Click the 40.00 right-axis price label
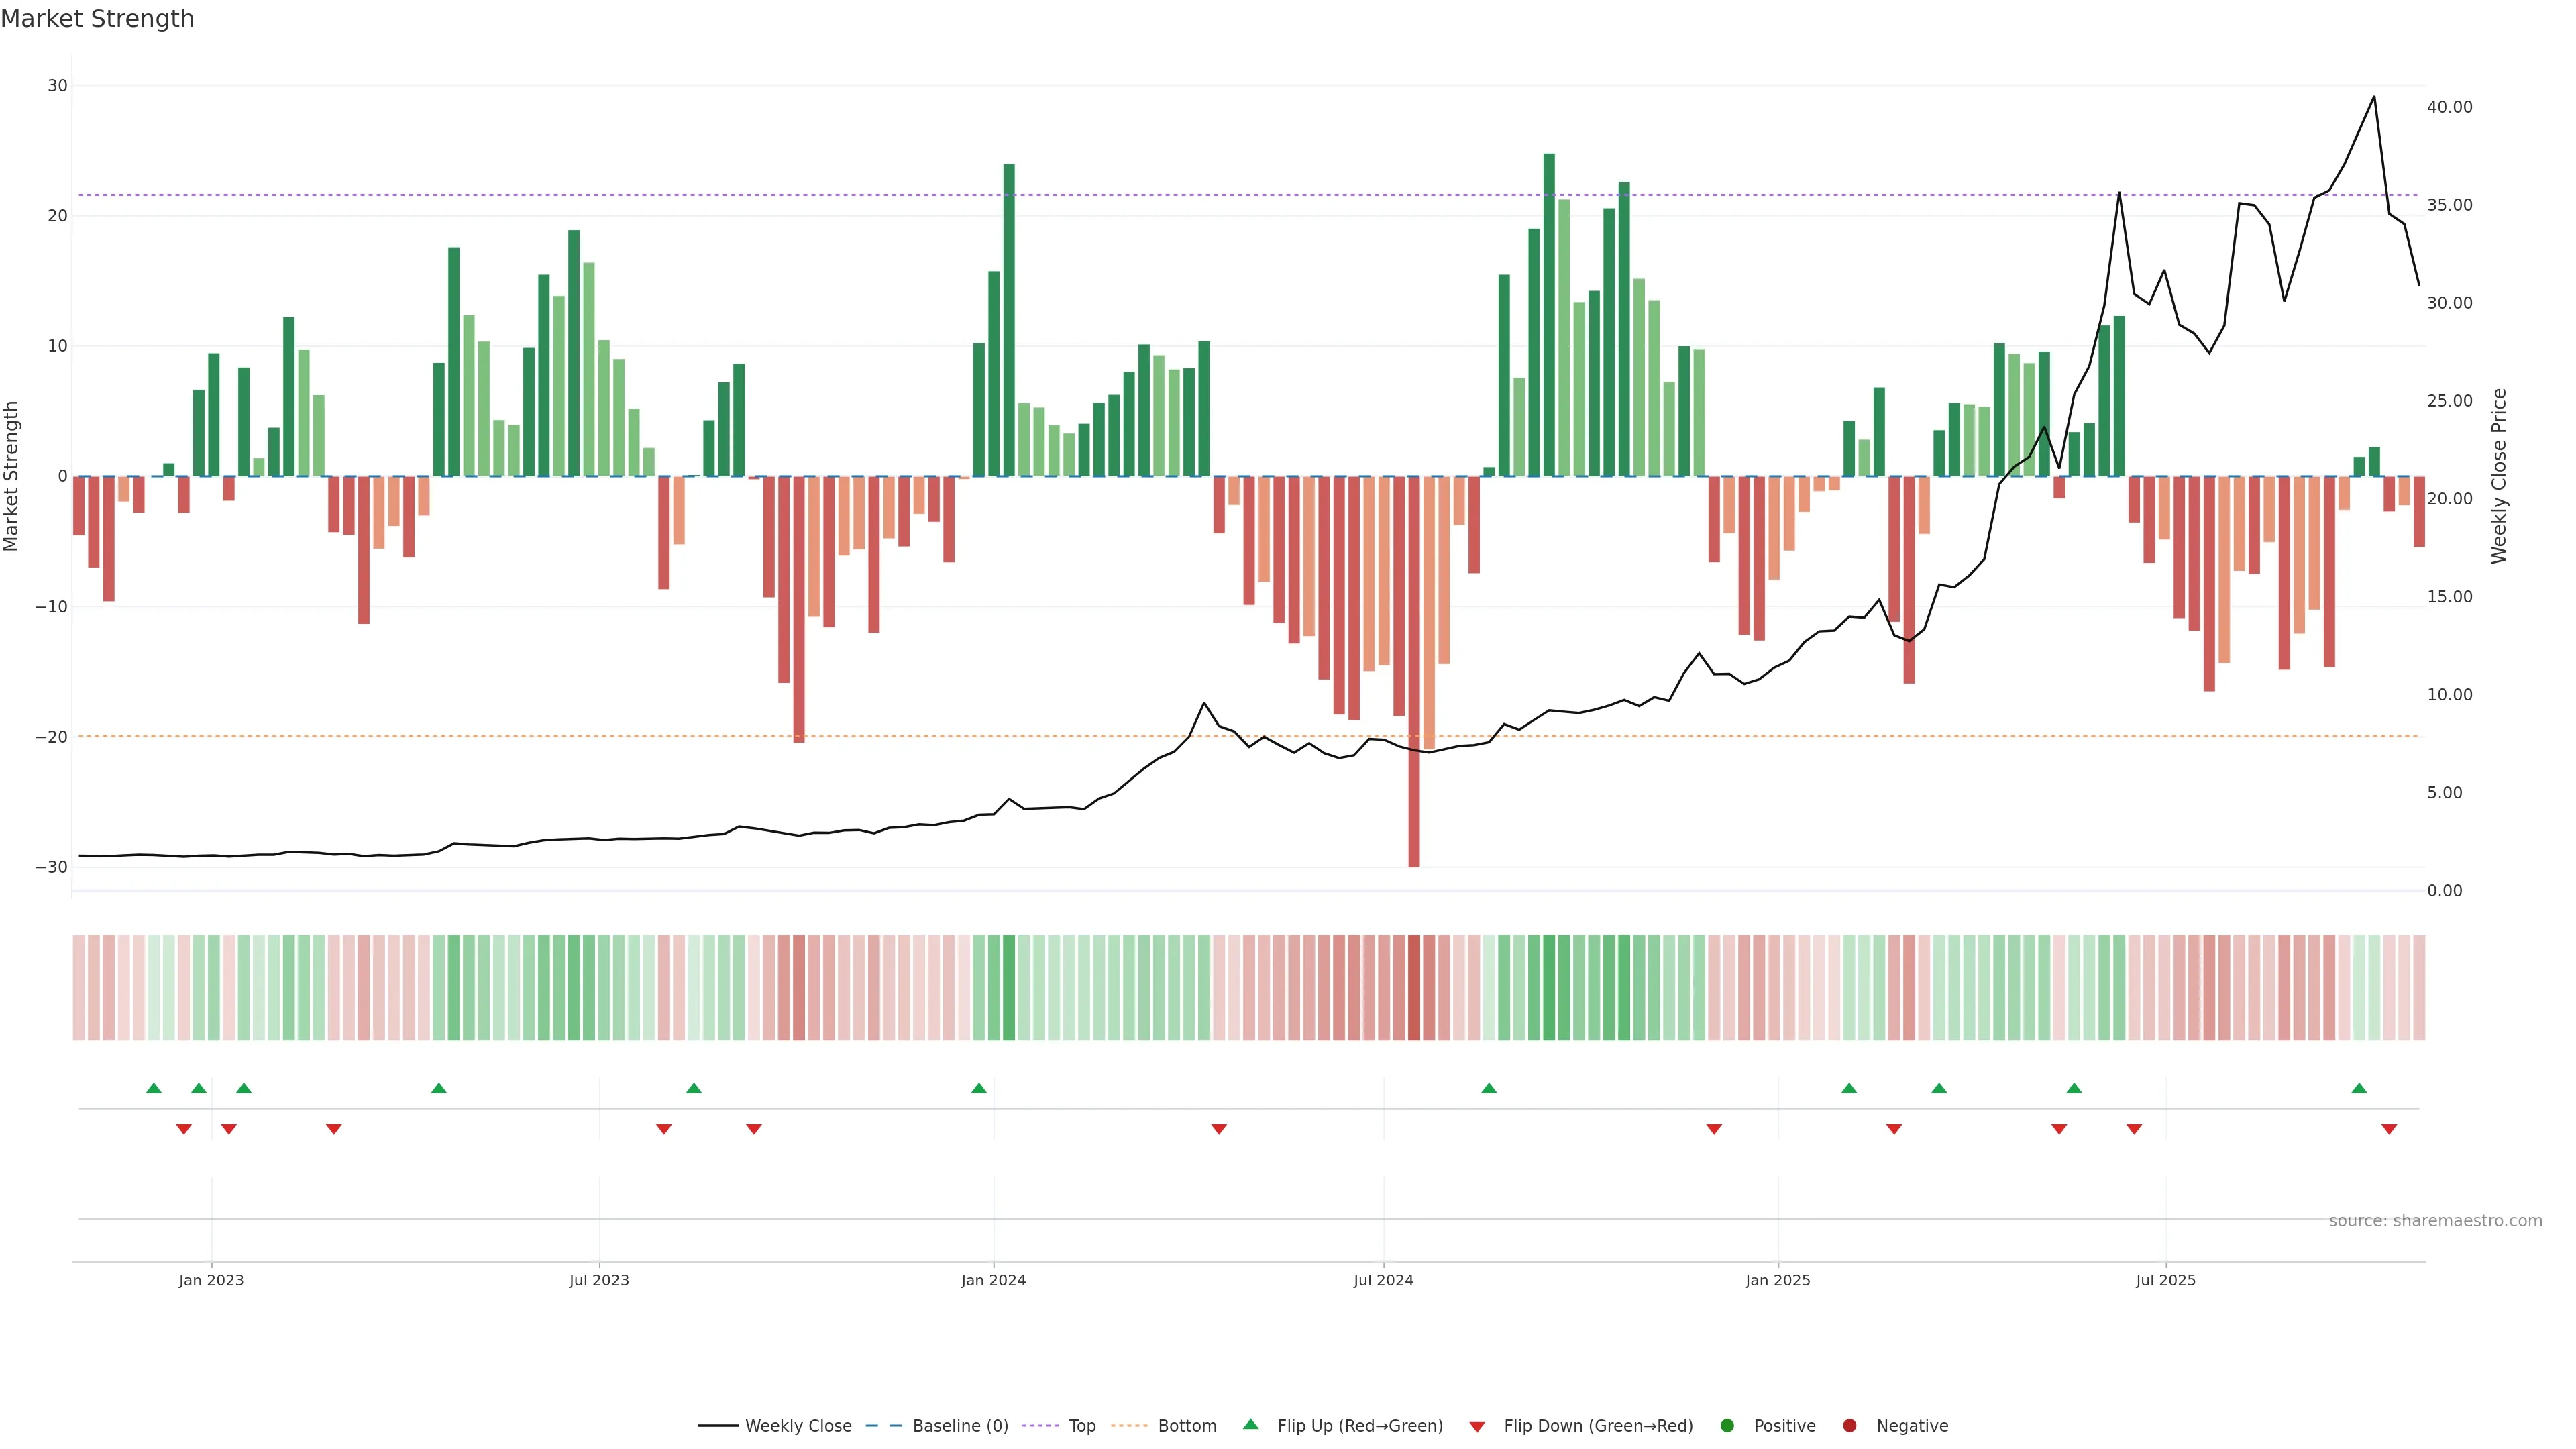The width and height of the screenshot is (2576, 1449). tap(2449, 107)
